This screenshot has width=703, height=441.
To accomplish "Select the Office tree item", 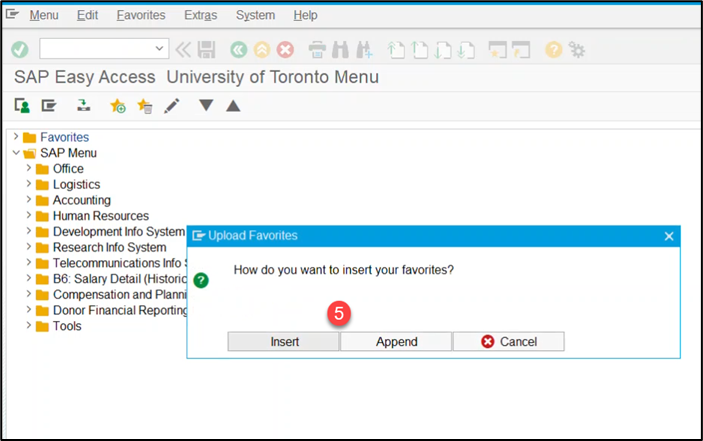I will [x=68, y=169].
